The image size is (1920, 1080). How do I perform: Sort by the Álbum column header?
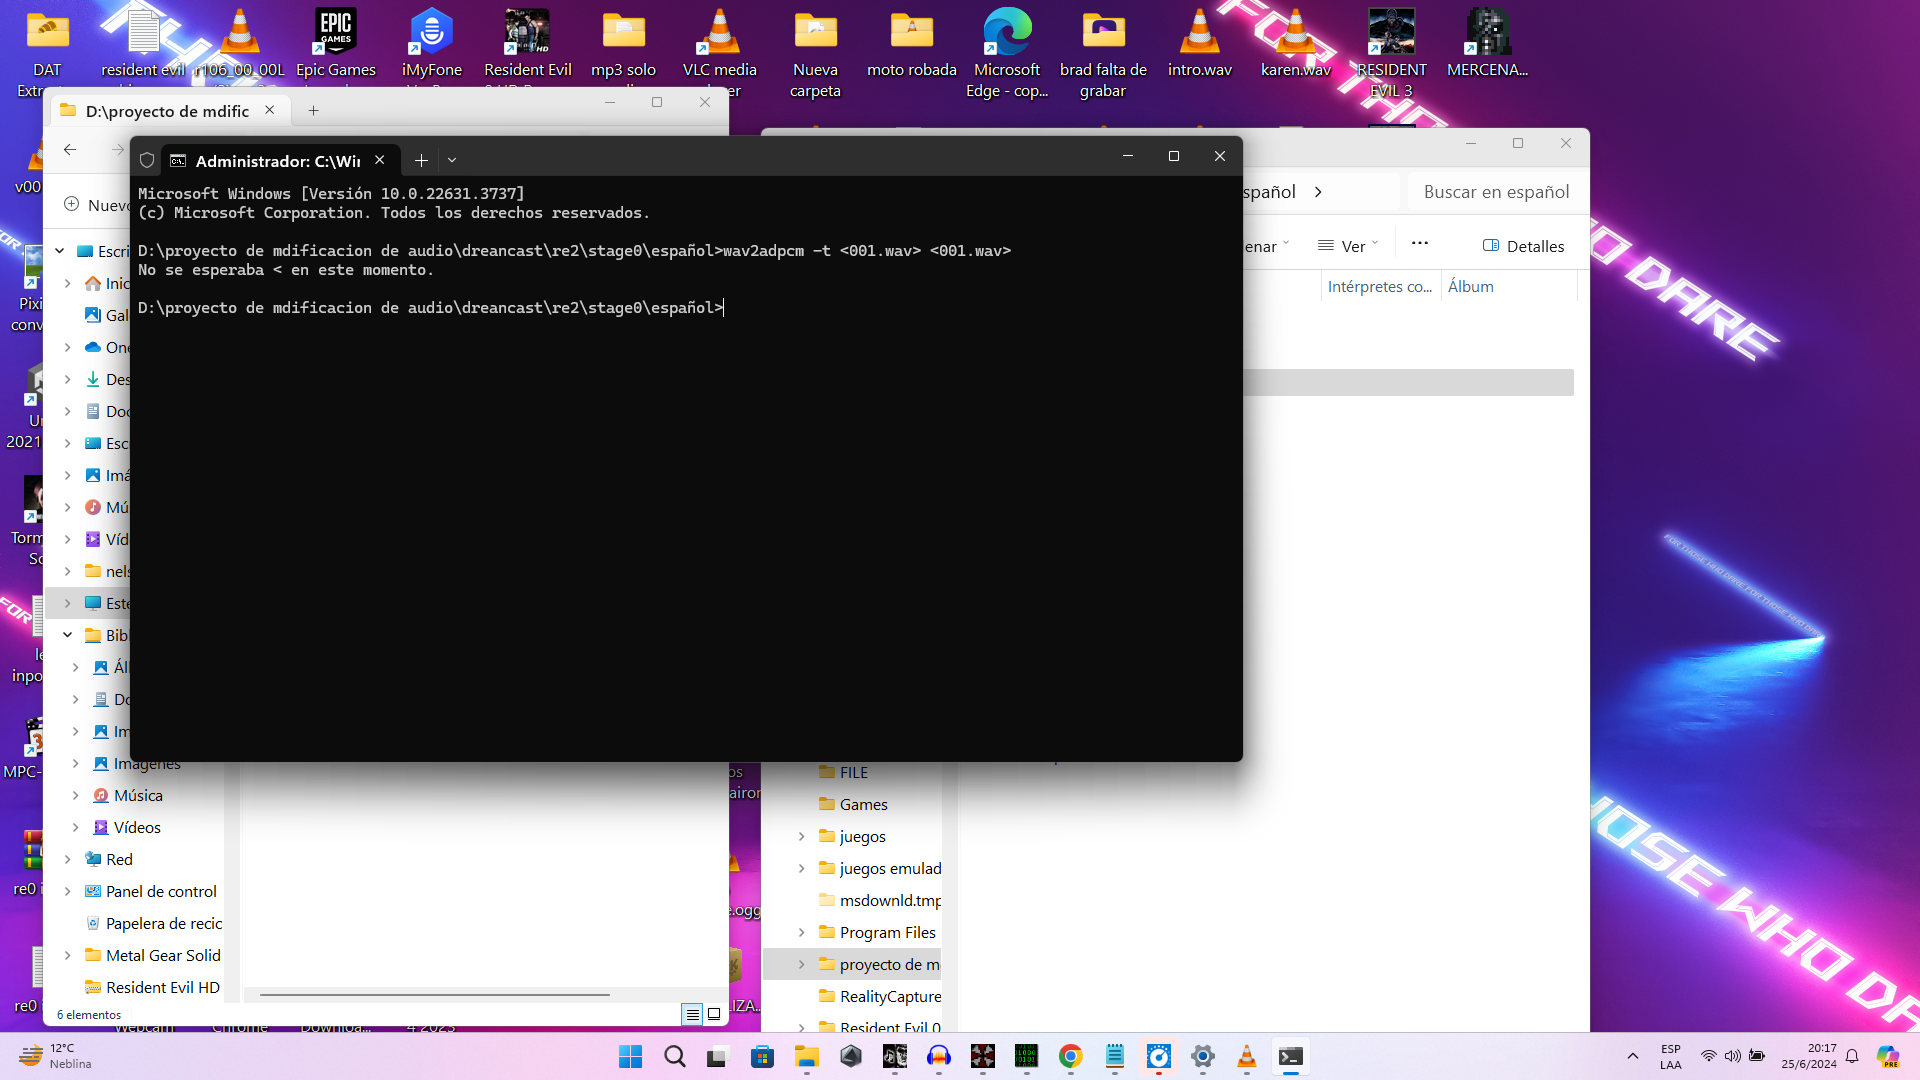(1508, 286)
